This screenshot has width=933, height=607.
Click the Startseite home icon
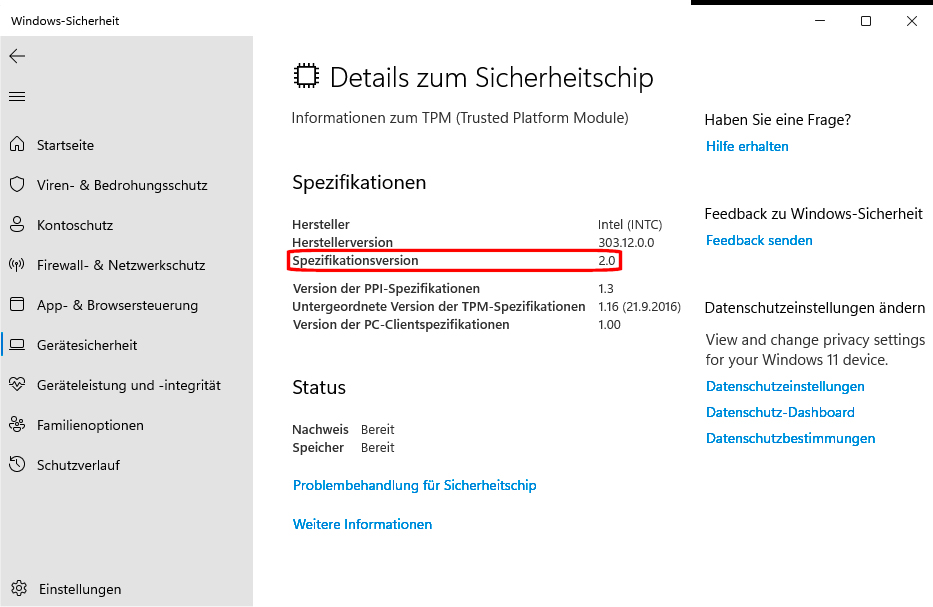pyautogui.click(x=17, y=145)
